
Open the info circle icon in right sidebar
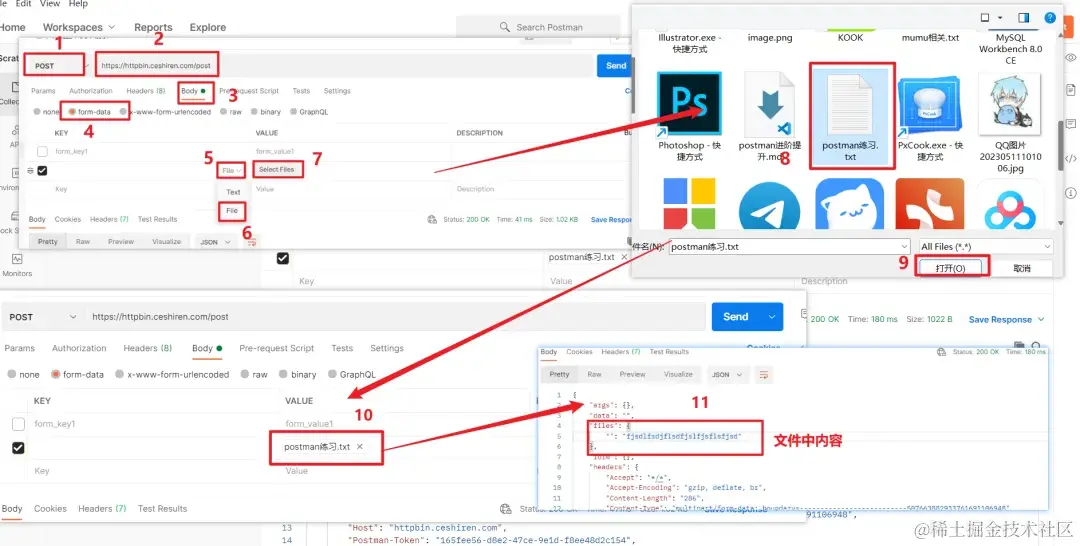click(1070, 193)
